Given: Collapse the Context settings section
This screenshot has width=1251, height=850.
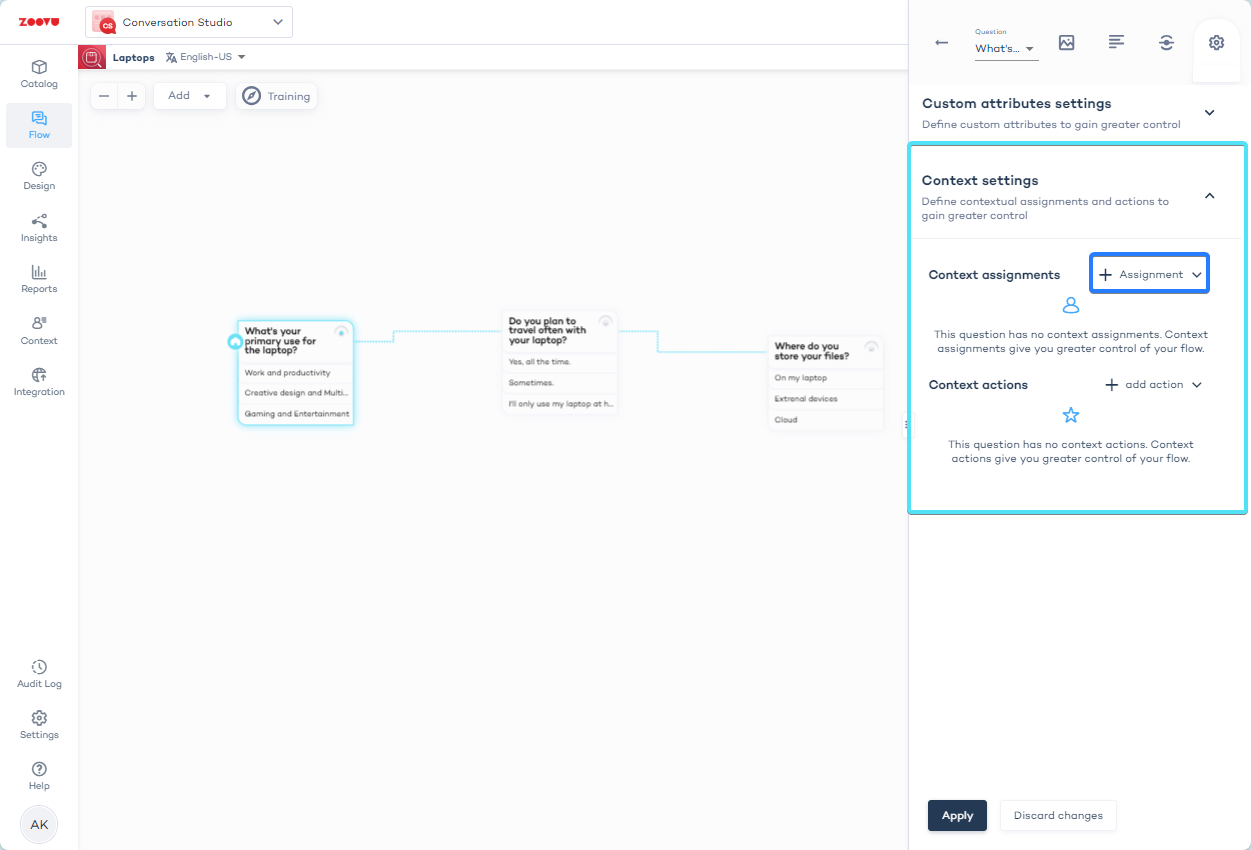Looking at the screenshot, I should click(x=1209, y=196).
